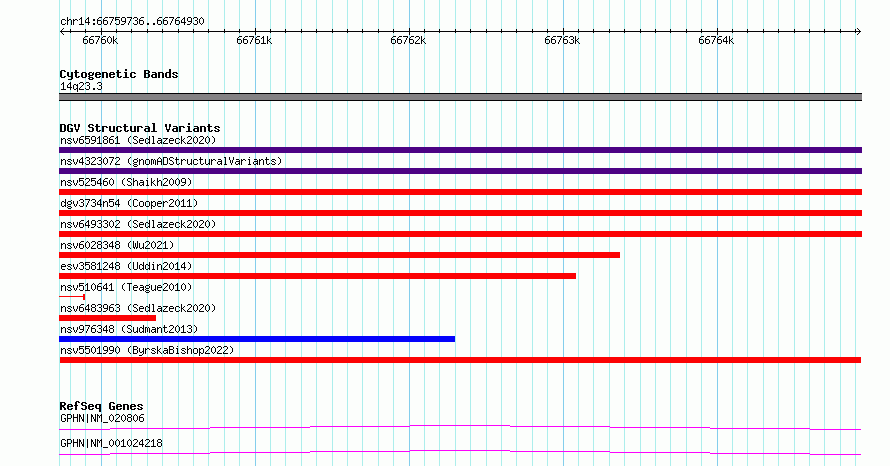Open the GPHN|NM_001024218 transcript label
Viewport: 890px width, 466px height.
(111, 443)
